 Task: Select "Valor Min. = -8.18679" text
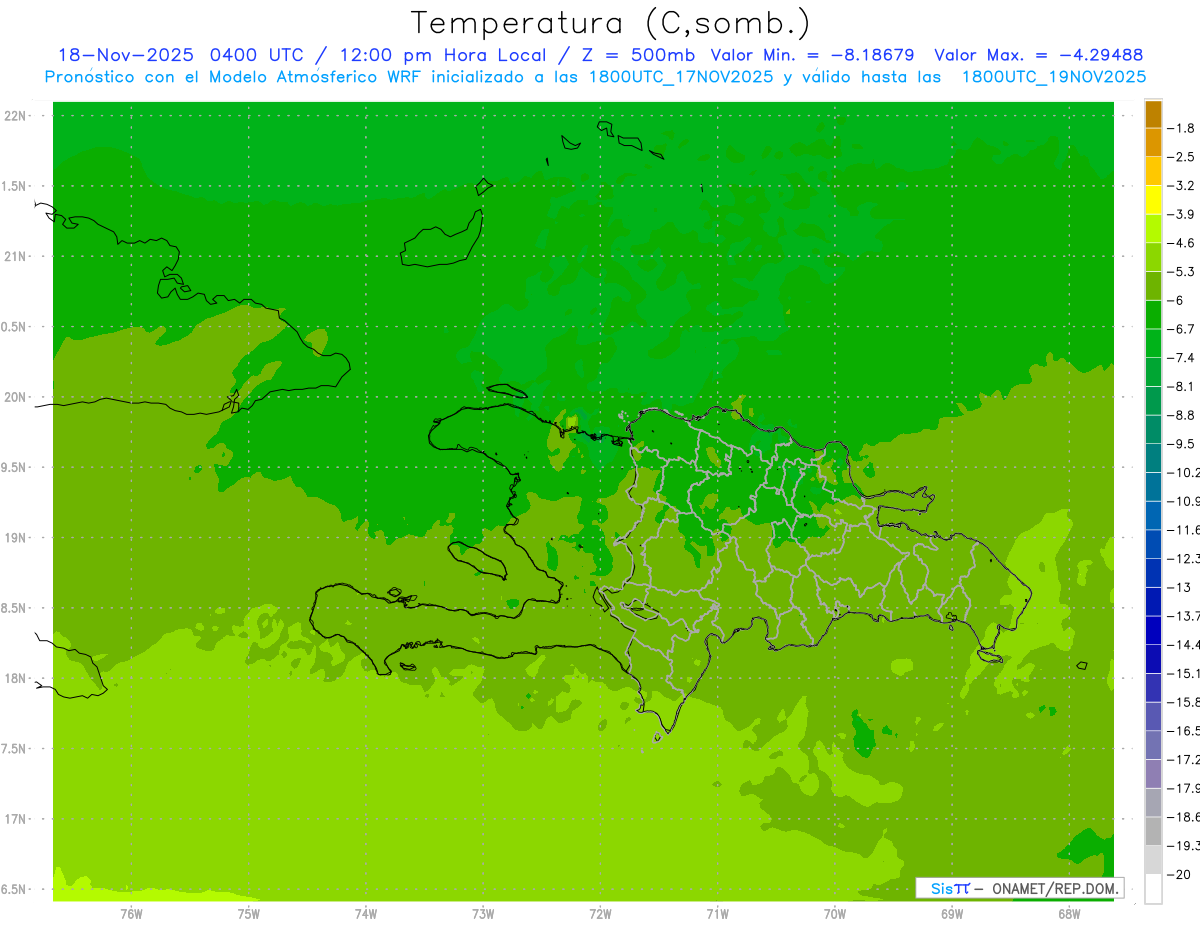pos(812,55)
